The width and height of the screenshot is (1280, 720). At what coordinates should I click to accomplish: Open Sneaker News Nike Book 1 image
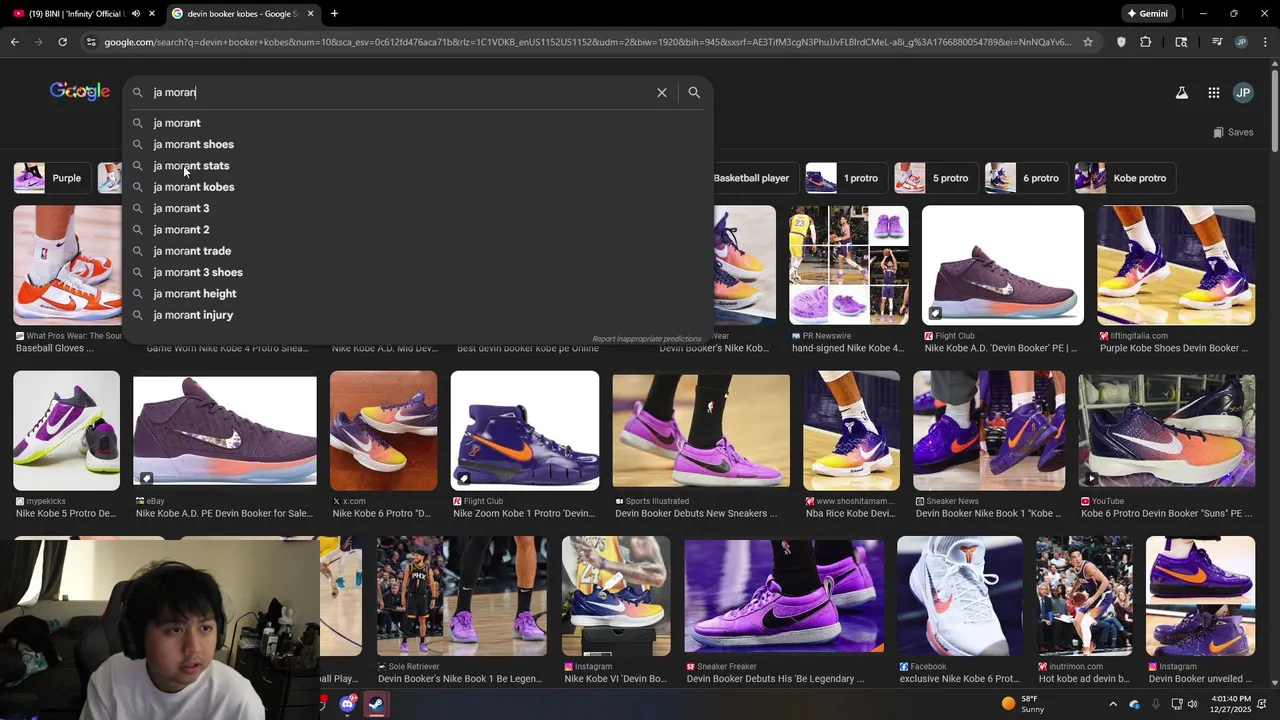pos(989,430)
